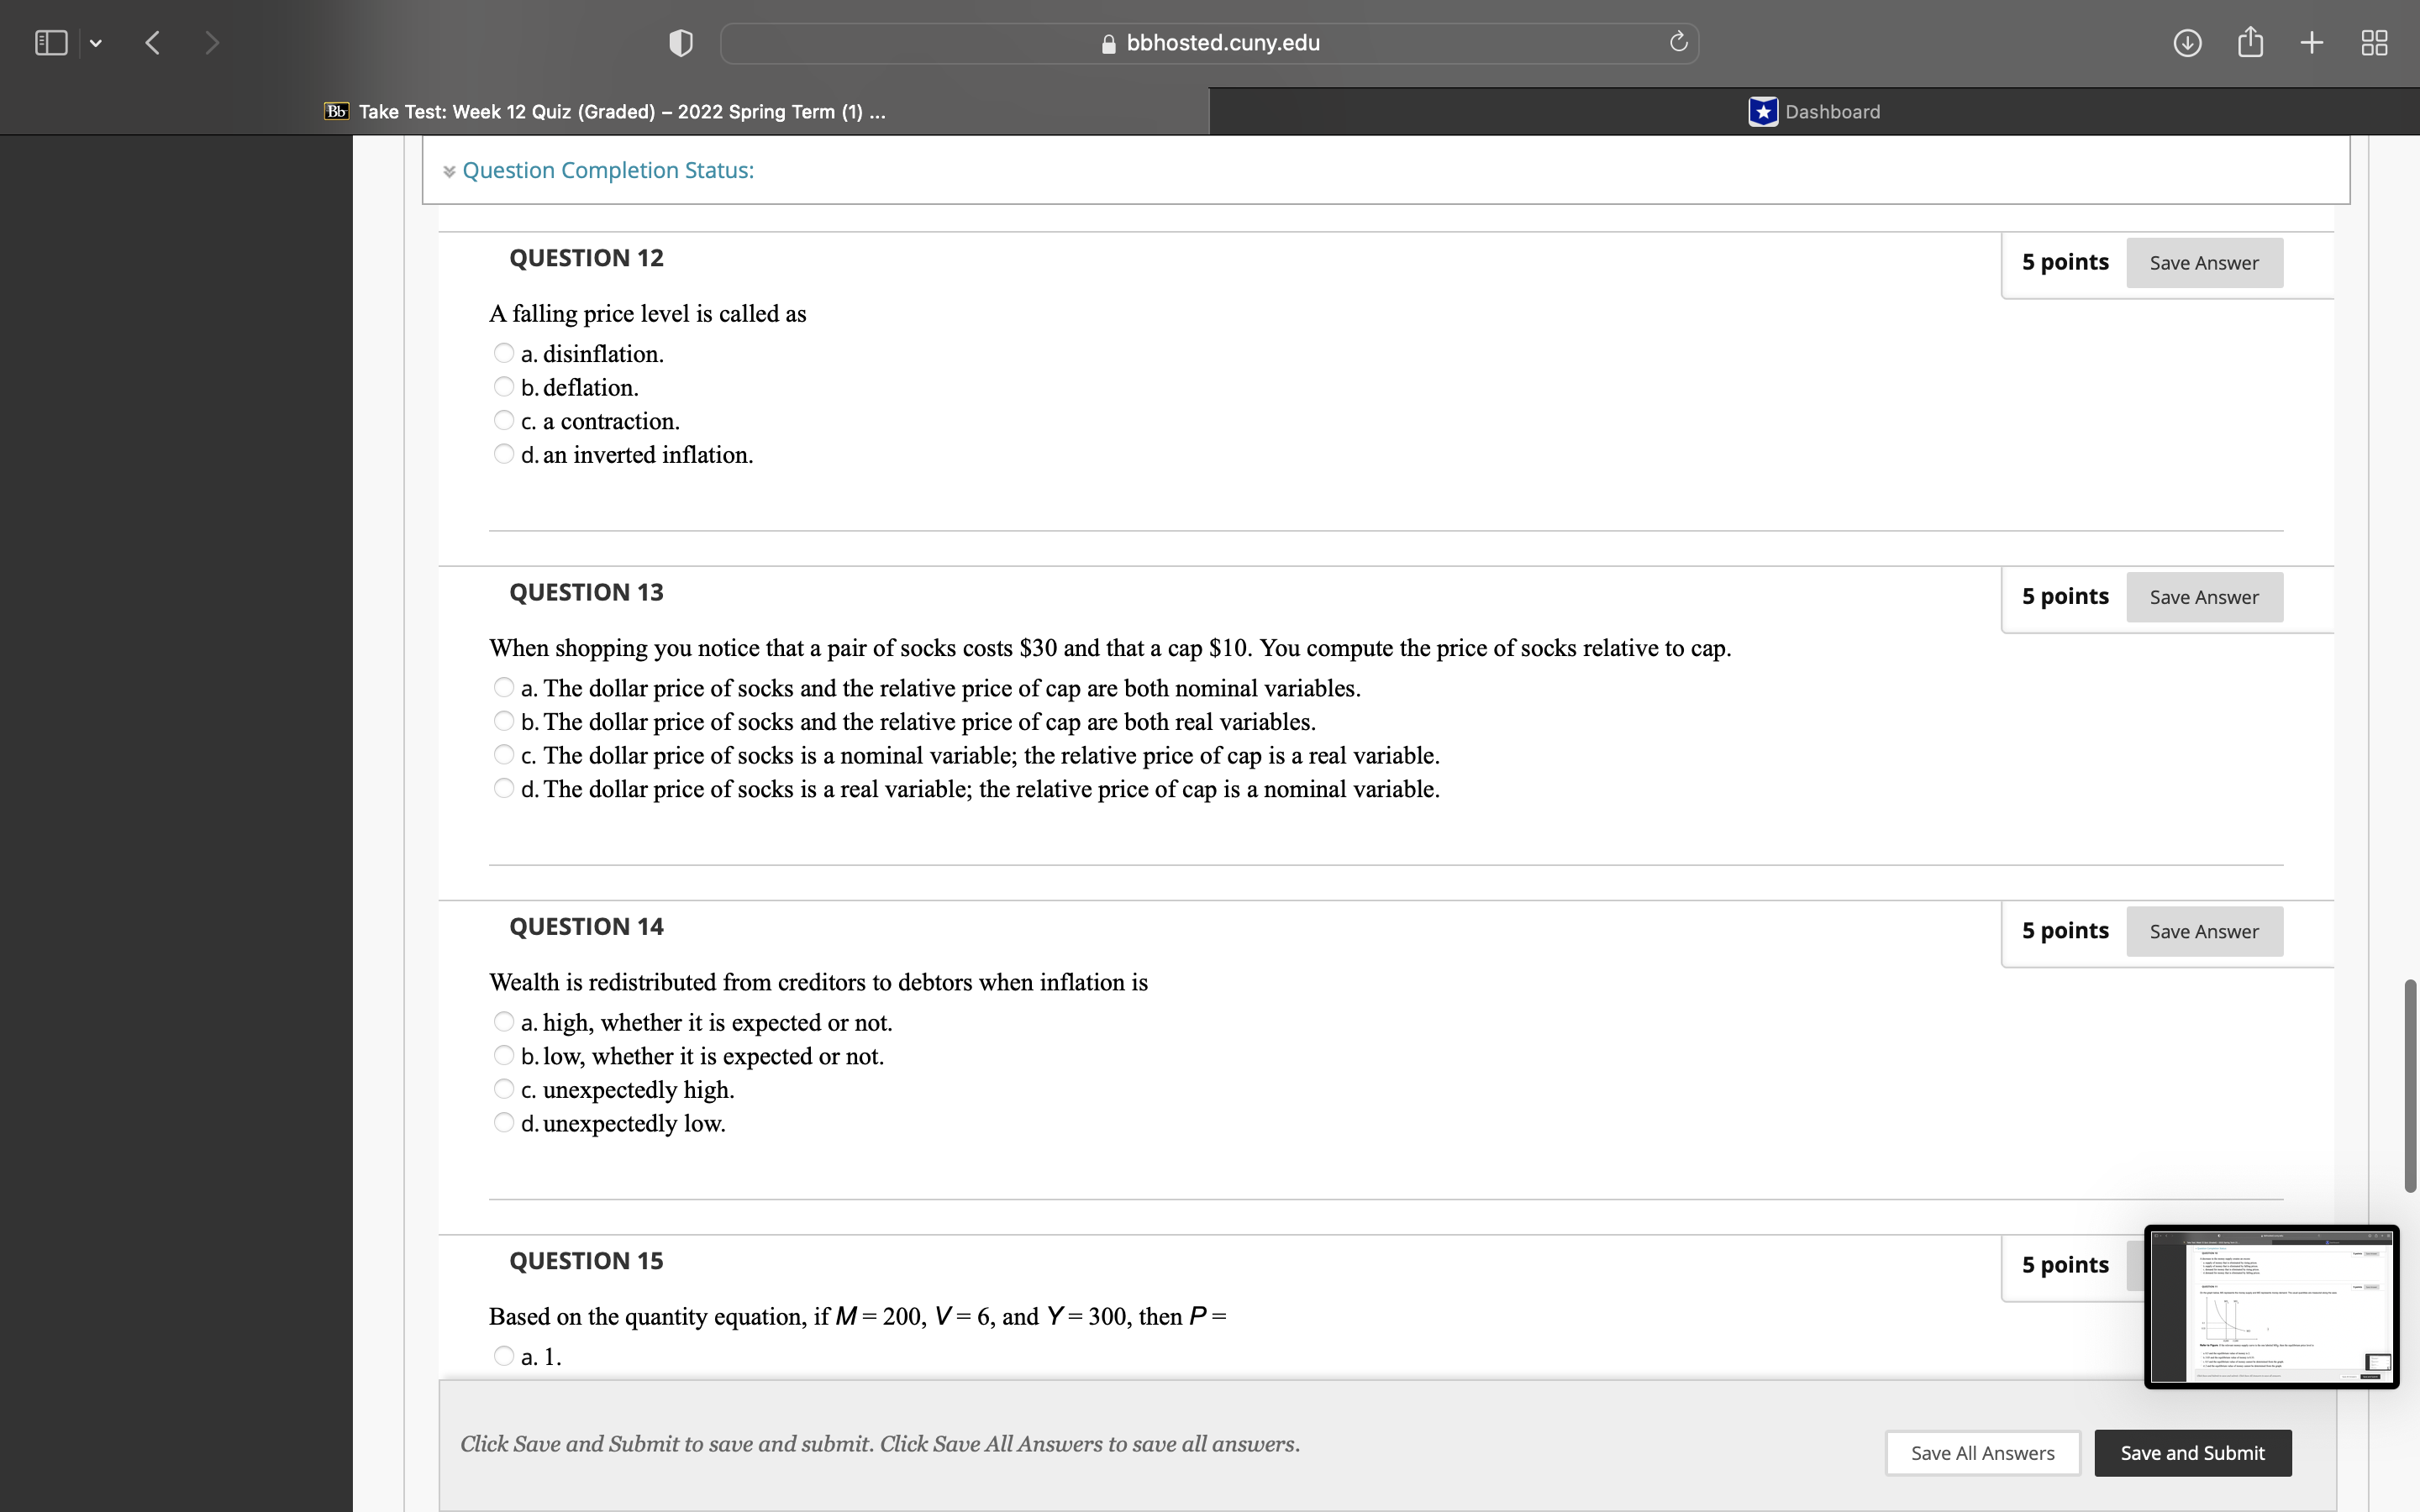Click the privacy shield icon

tap(680, 43)
